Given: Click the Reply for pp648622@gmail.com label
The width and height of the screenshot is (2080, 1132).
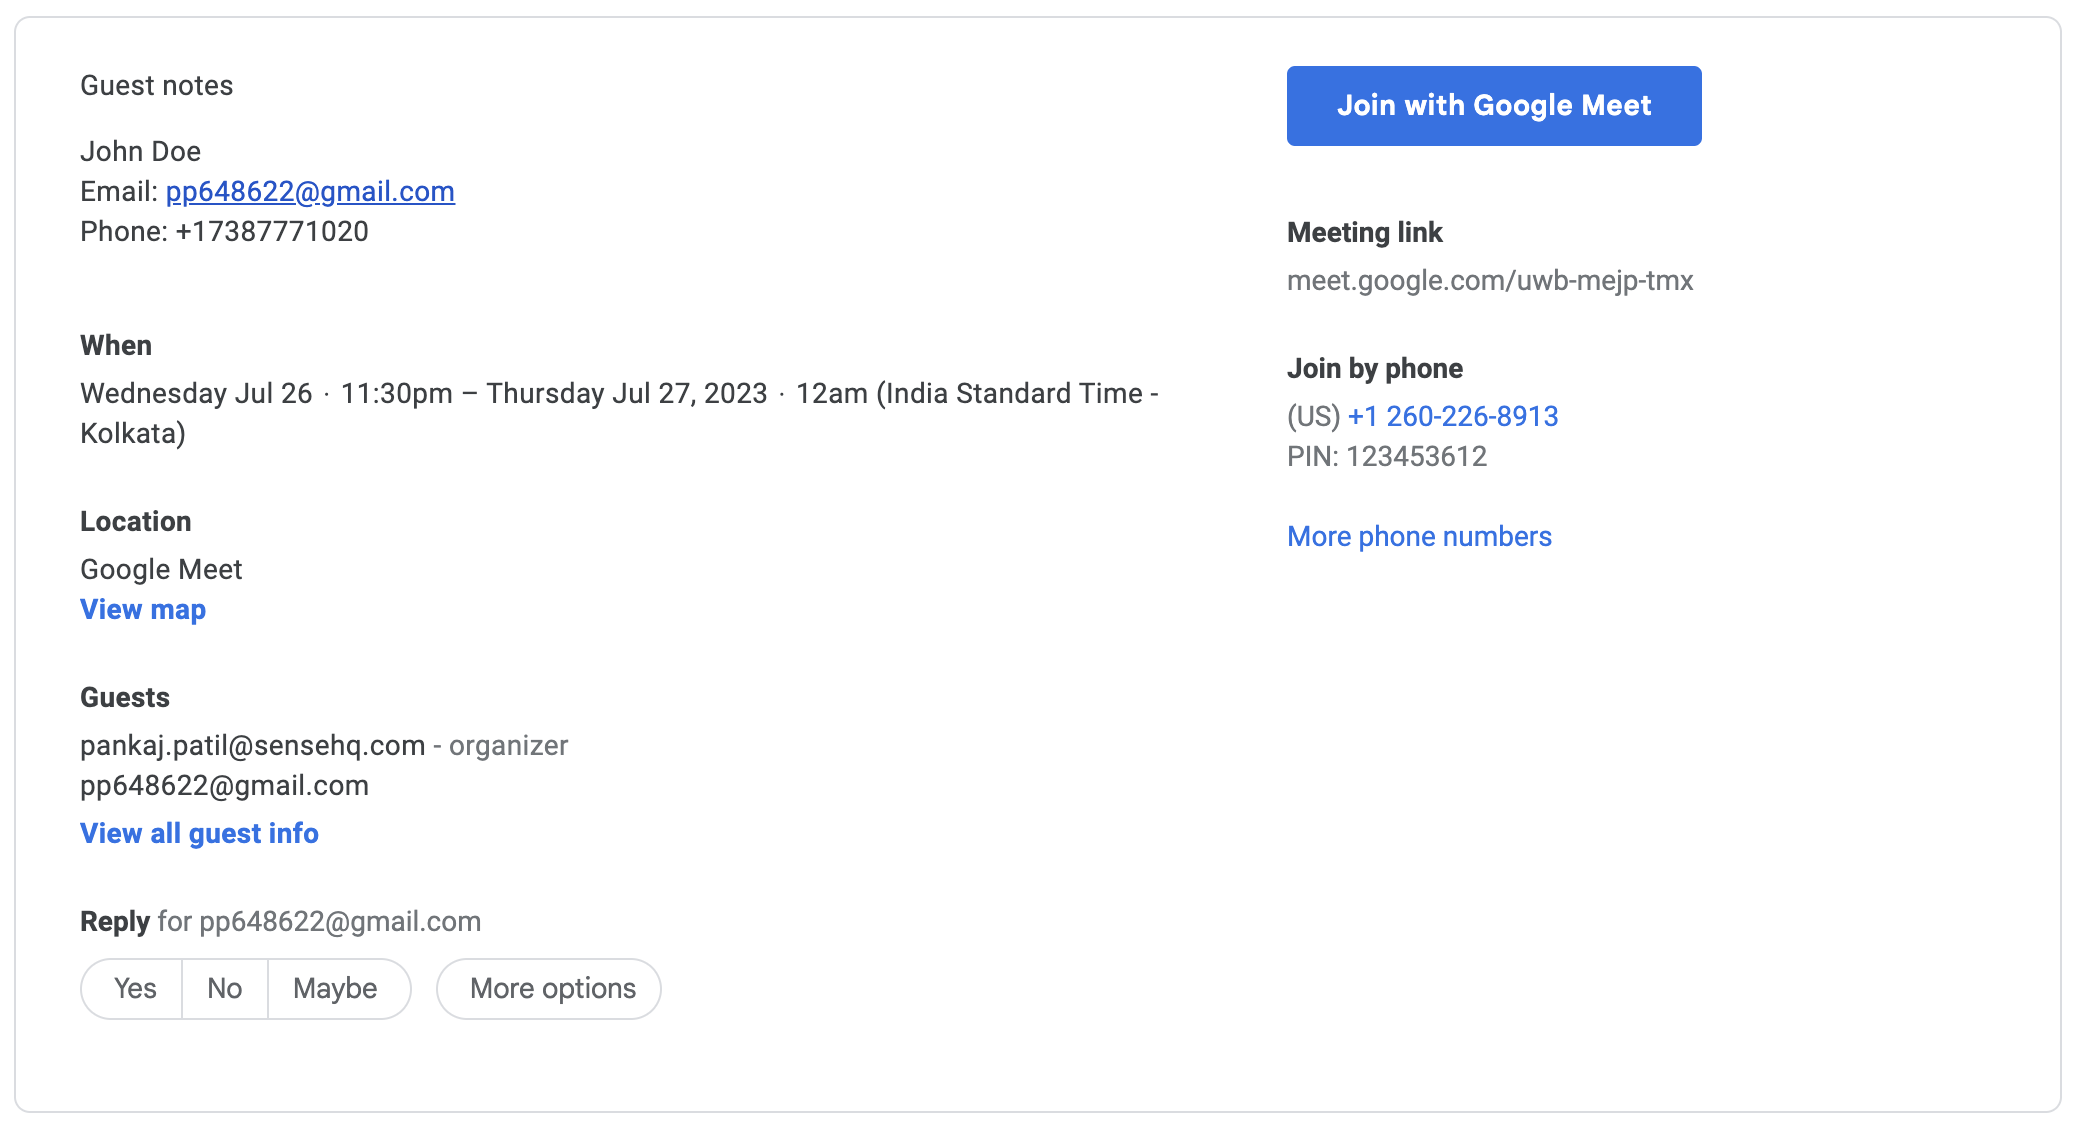Looking at the screenshot, I should coord(280,921).
